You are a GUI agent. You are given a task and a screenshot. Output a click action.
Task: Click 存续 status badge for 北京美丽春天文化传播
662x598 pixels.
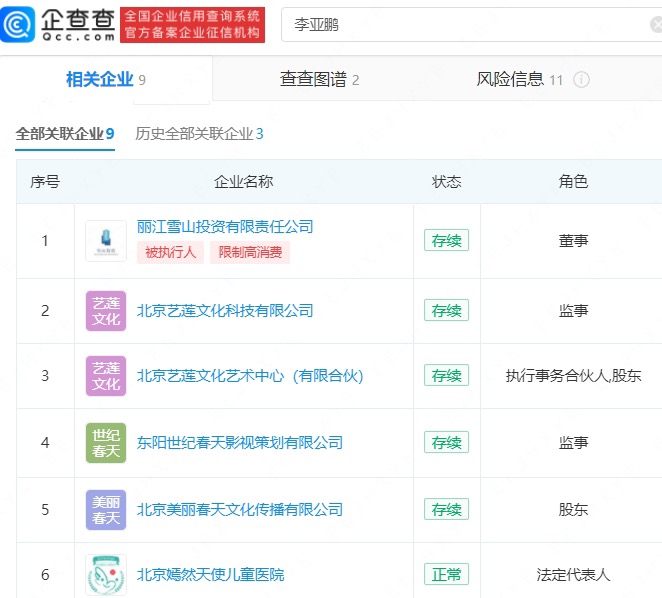447,509
